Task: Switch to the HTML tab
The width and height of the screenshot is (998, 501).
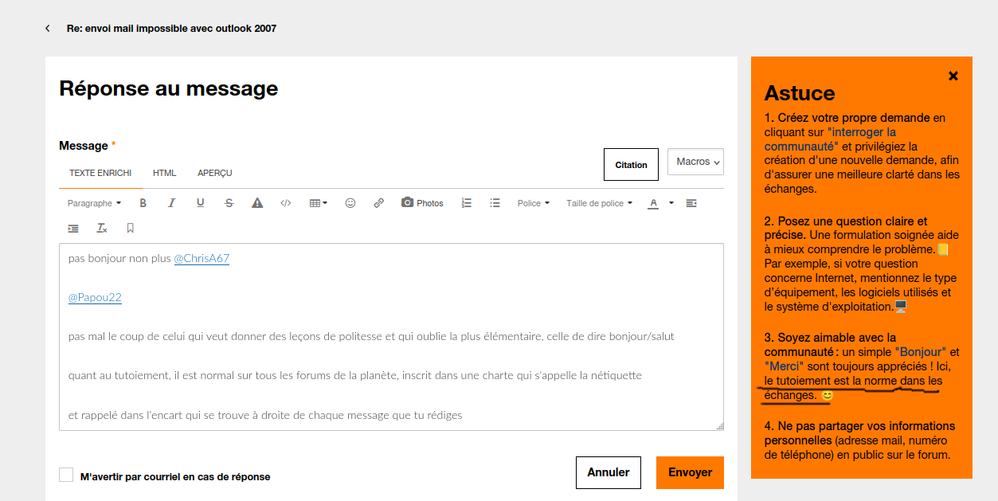Action: coord(164,173)
